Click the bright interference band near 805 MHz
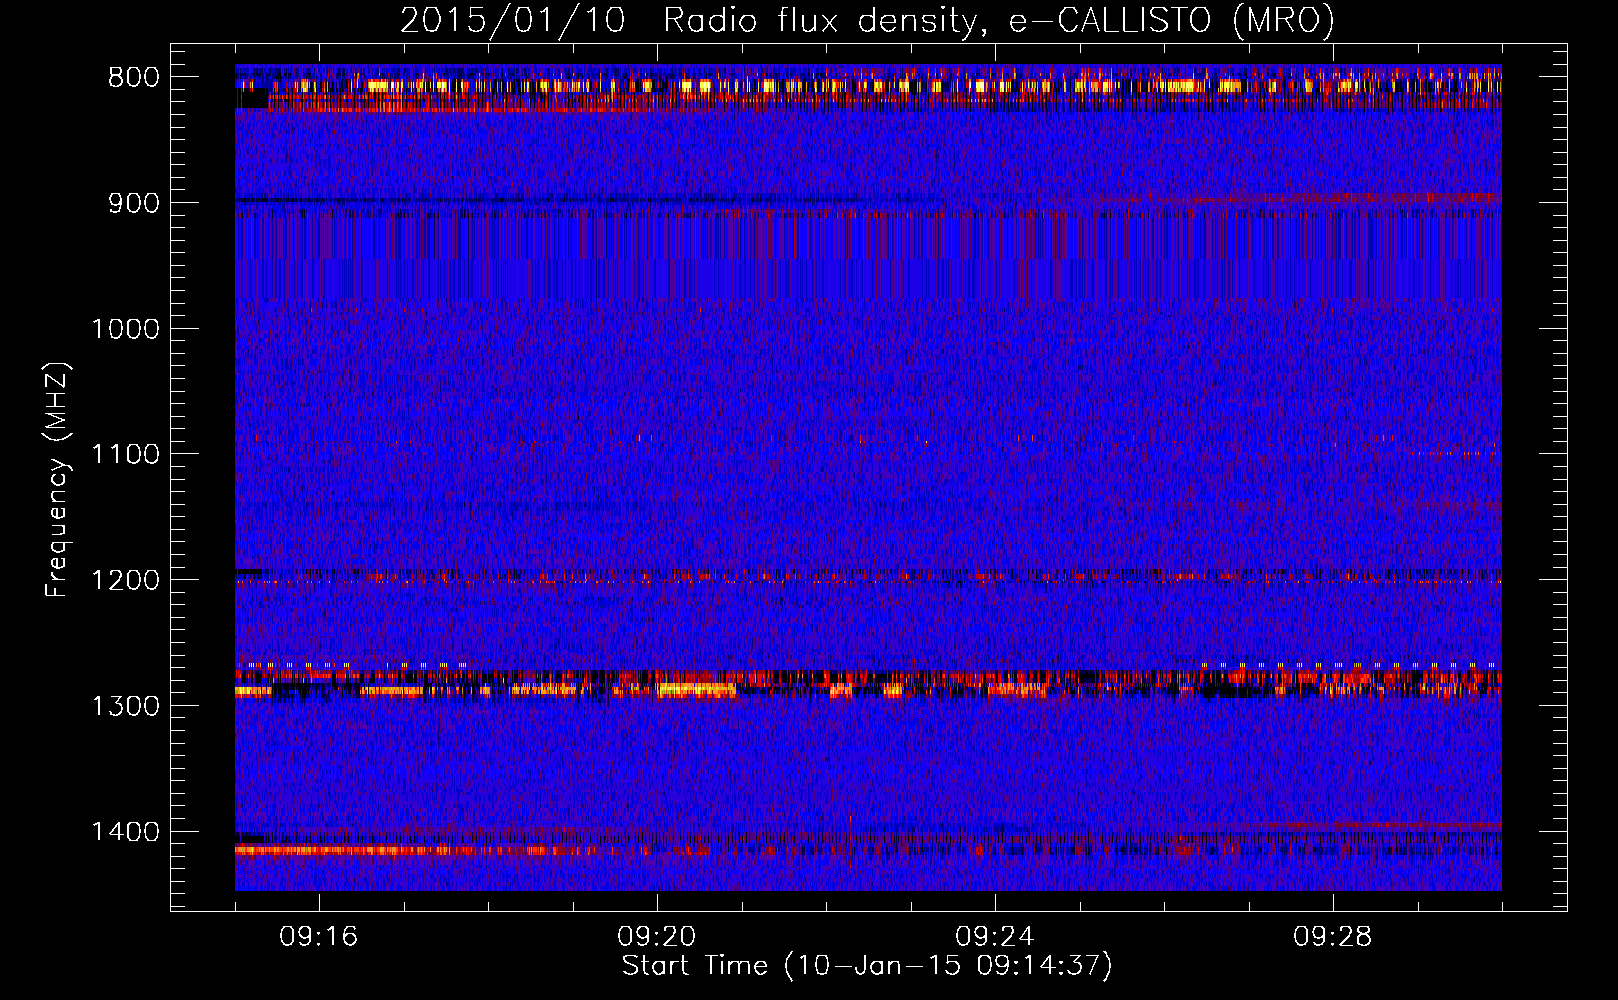This screenshot has height=1000, width=1618. click(x=868, y=87)
